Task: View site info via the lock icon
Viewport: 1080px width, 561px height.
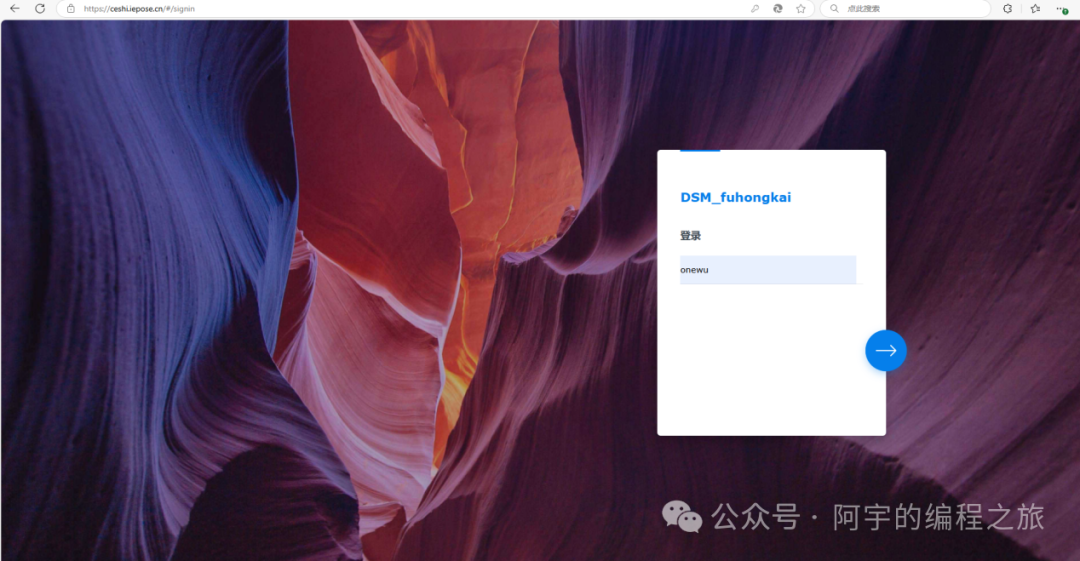Action: point(70,8)
